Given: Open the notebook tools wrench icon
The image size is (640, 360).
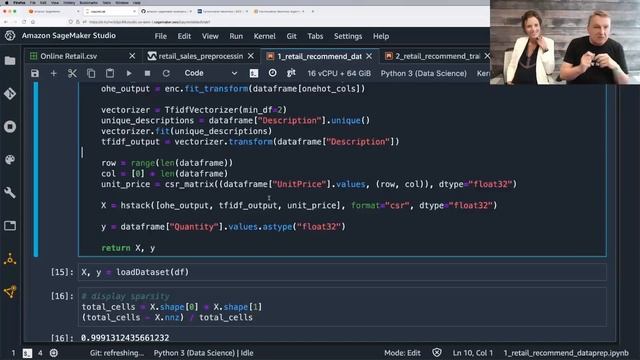Looking at the screenshot, I should coord(10,192).
